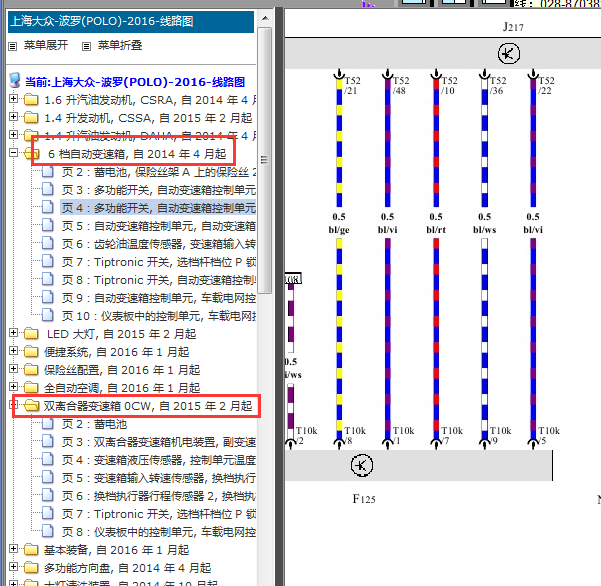This screenshot has height=586, width=601.
Task: Open 页 2 : 蓄电池, 保险丝架 A page
Action: click(x=159, y=172)
